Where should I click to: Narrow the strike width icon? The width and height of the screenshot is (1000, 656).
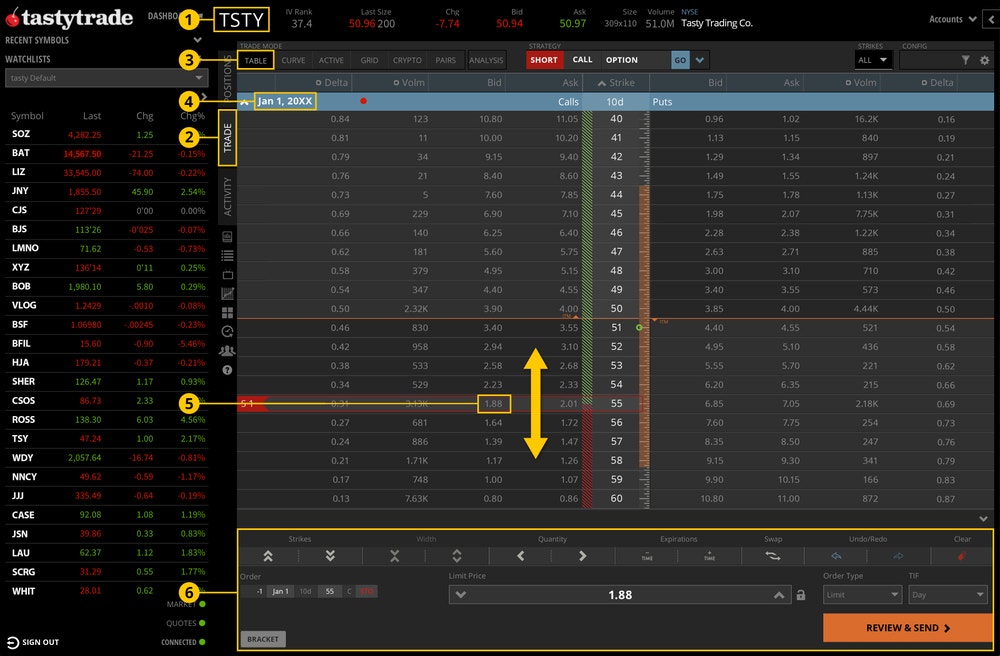click(395, 556)
